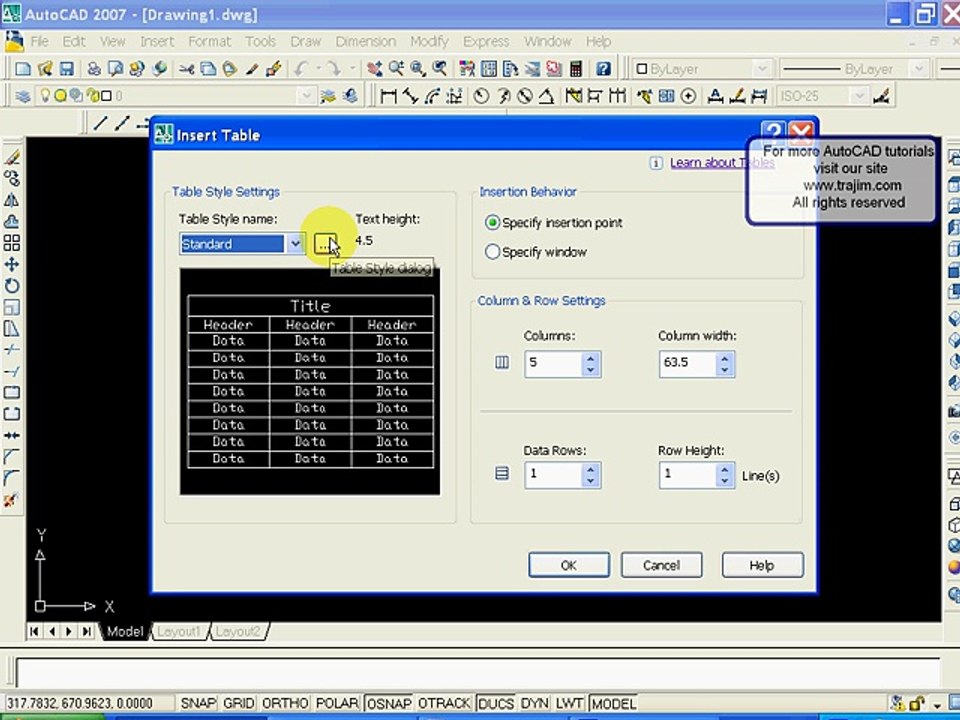Click the New drawing toolbar icon
This screenshot has height=720, width=960.
coord(23,69)
